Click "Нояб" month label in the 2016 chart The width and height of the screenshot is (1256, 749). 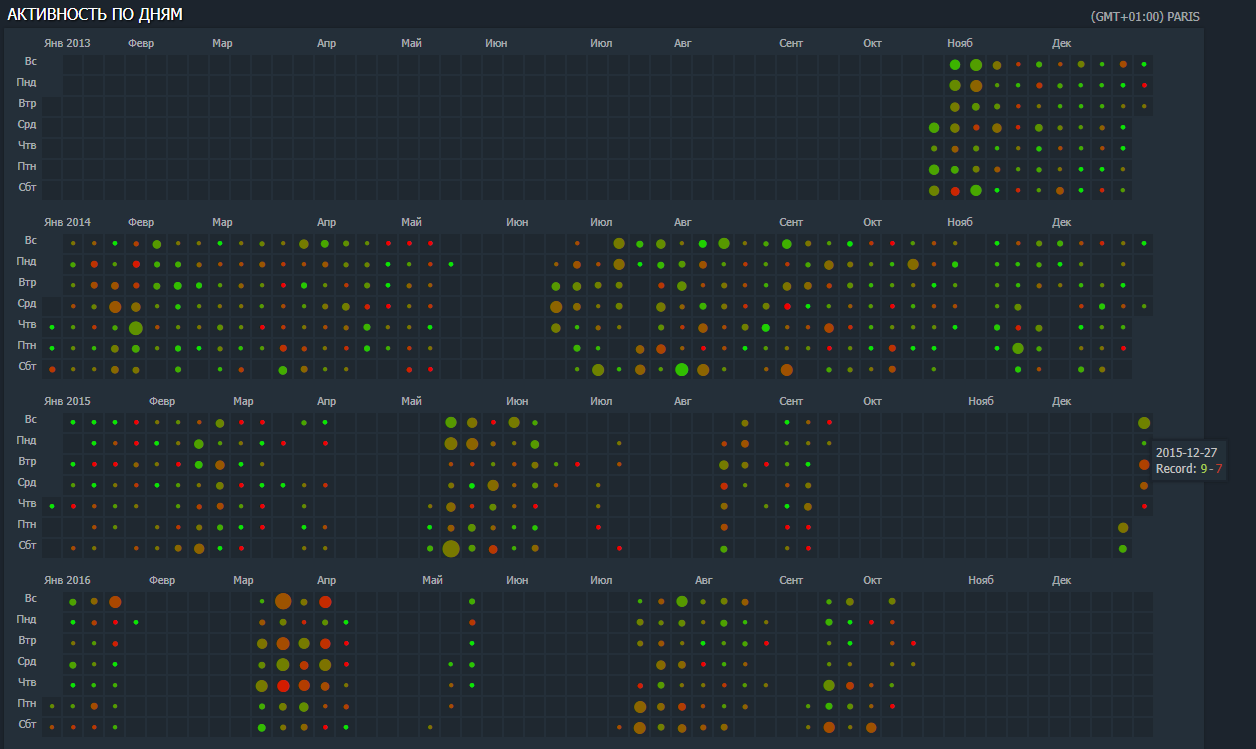point(981,580)
